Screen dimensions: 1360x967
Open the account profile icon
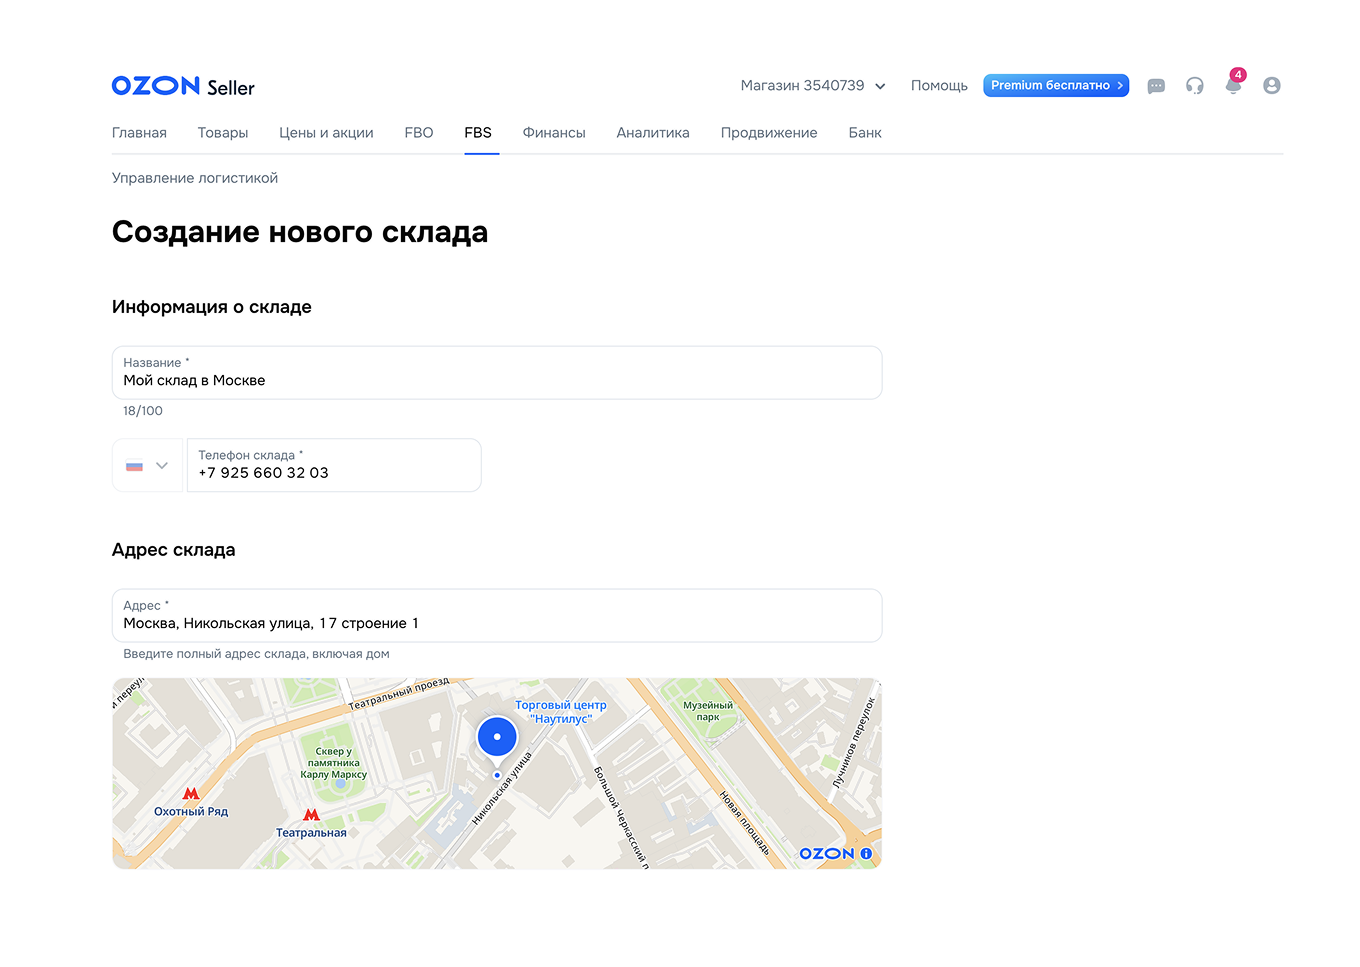point(1271,86)
